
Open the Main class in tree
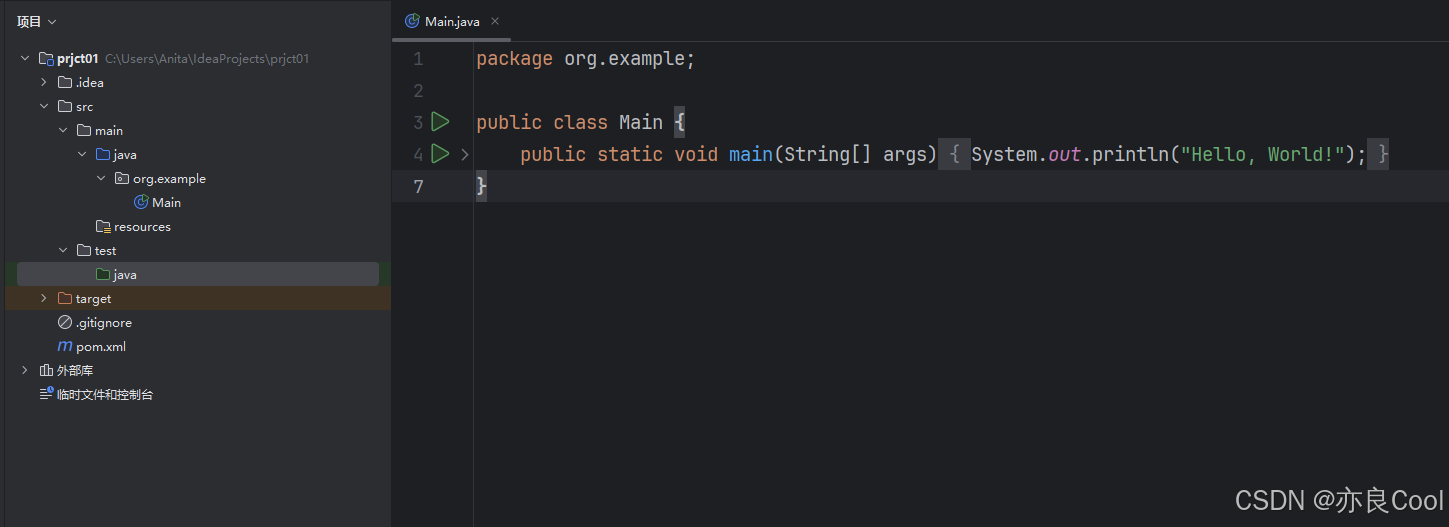(166, 203)
